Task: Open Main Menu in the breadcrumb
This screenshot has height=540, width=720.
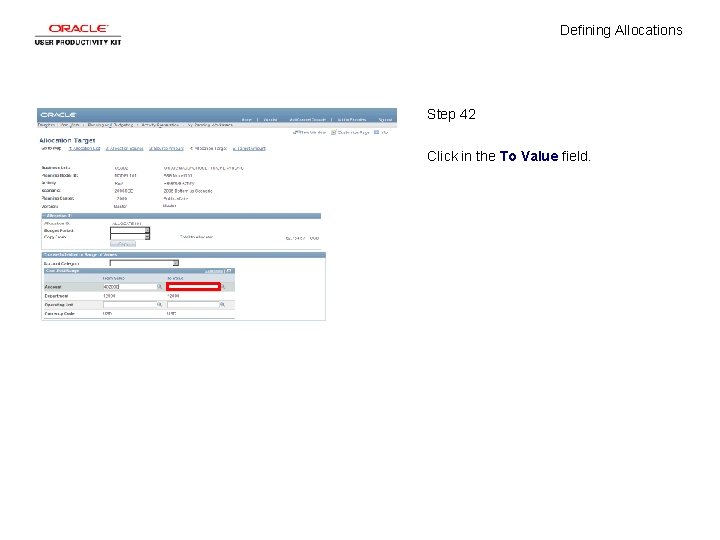Action: 70,125
